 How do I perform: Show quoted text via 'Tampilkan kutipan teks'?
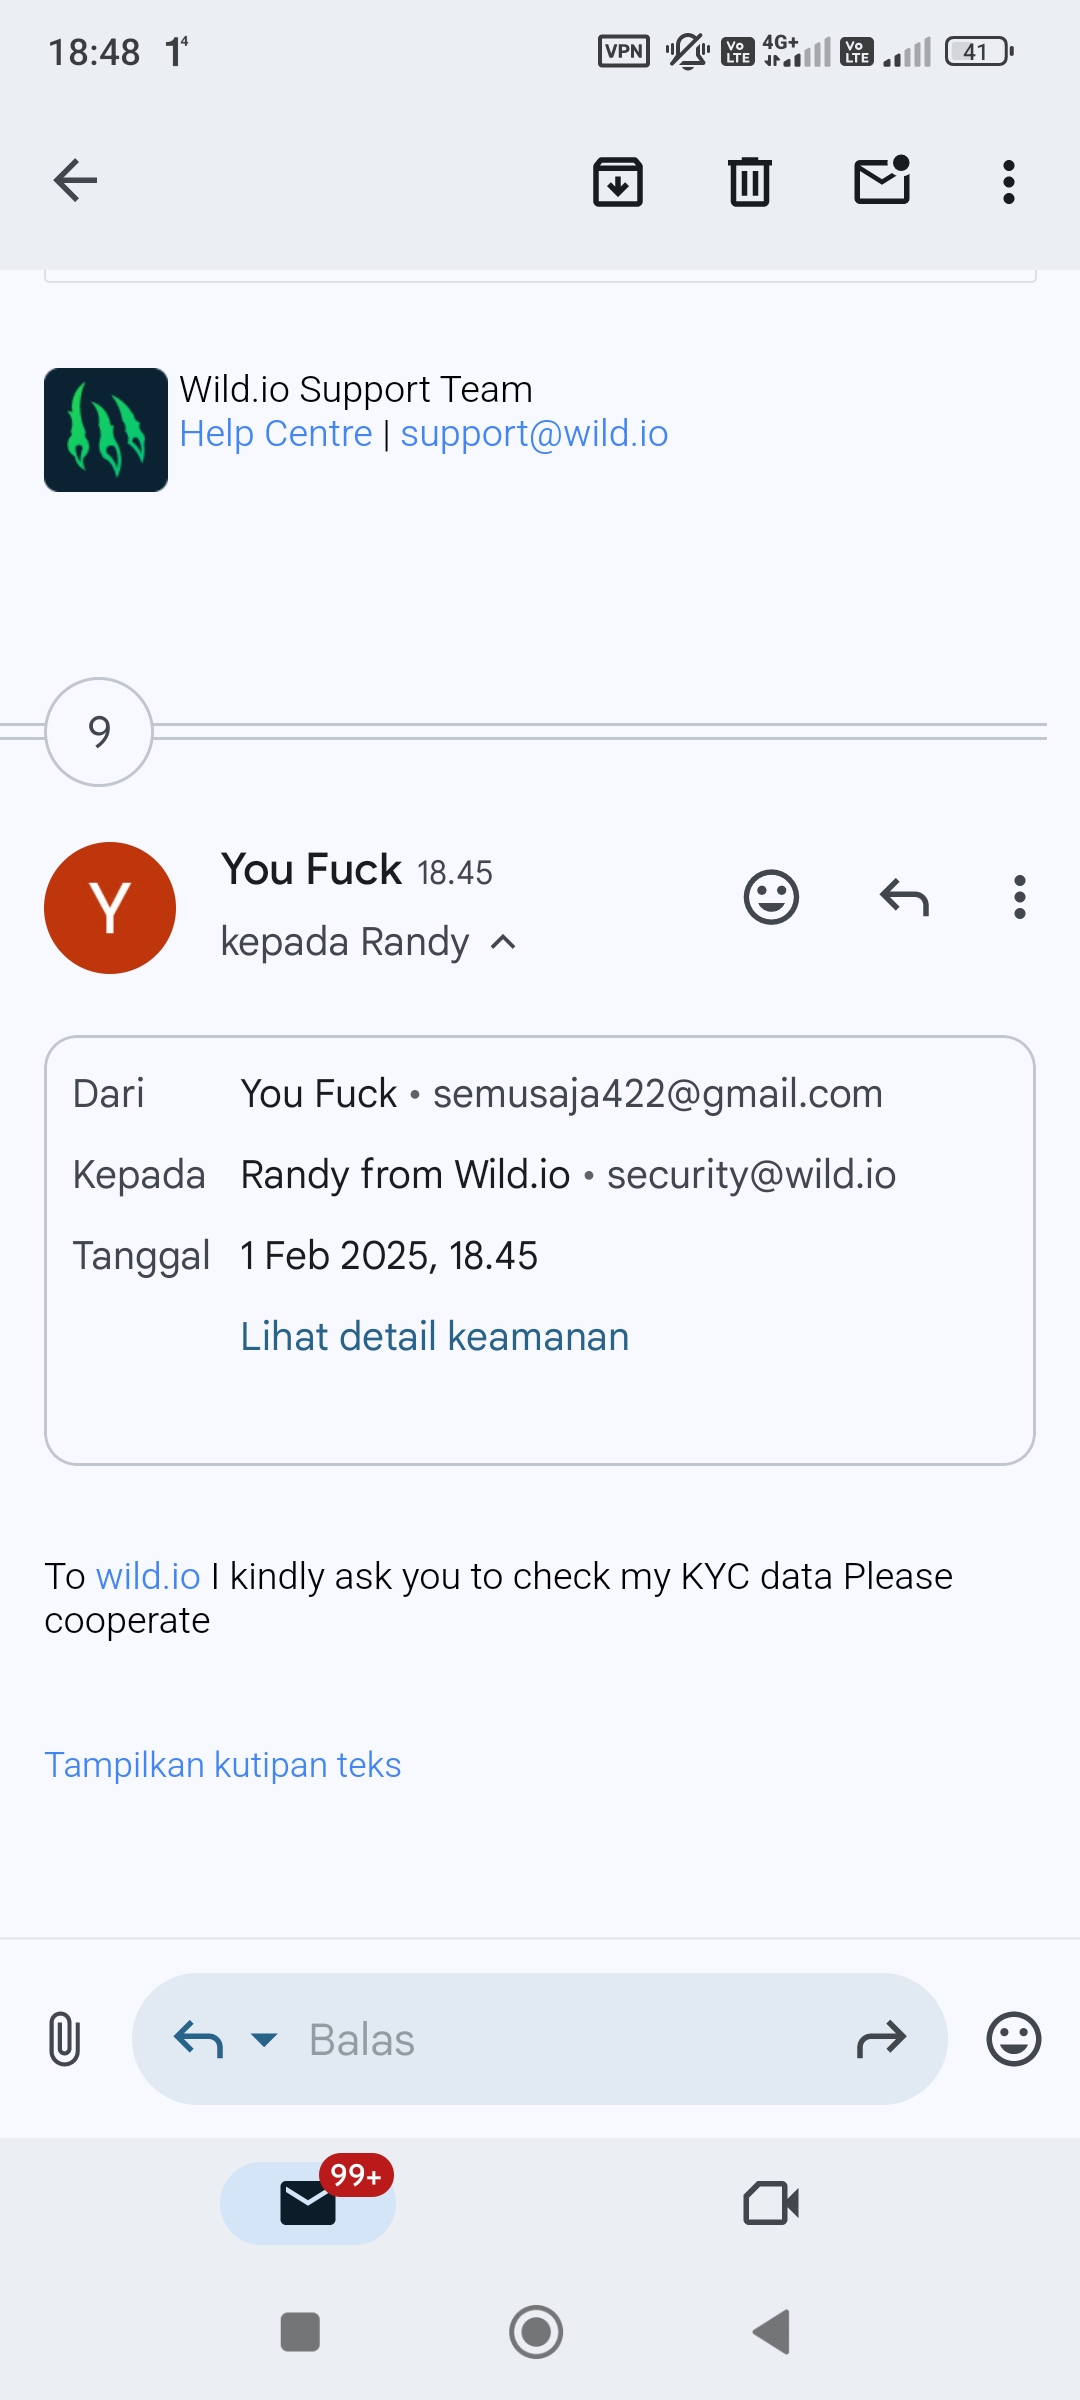pyautogui.click(x=223, y=1765)
